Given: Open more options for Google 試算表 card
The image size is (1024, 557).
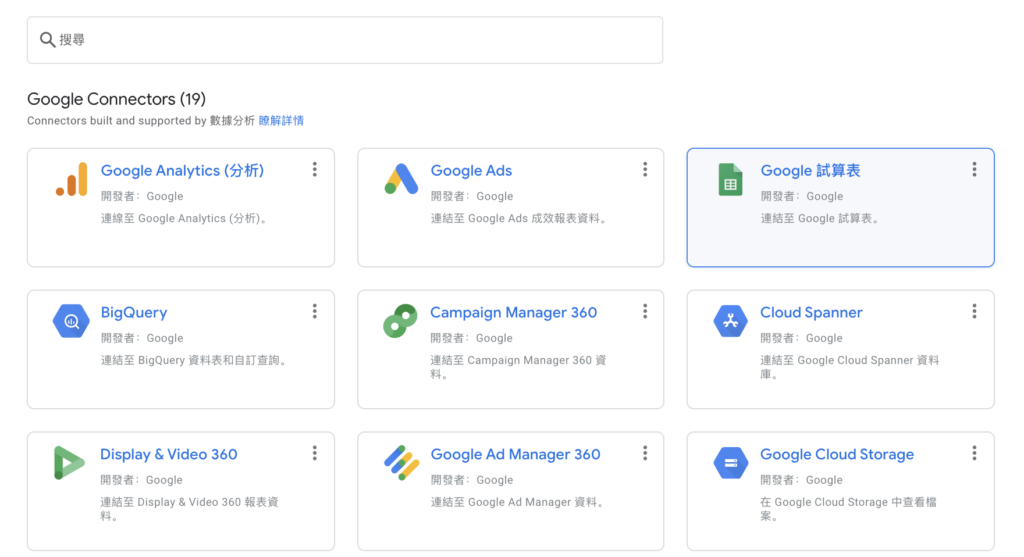Looking at the screenshot, I should click(974, 170).
